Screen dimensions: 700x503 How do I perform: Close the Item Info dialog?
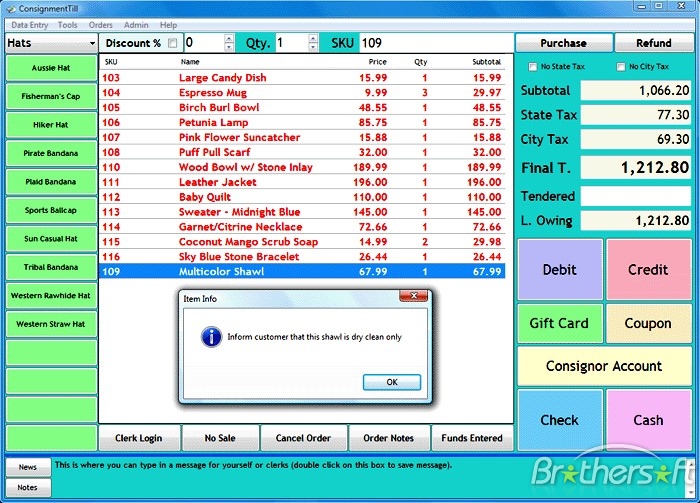point(413,295)
